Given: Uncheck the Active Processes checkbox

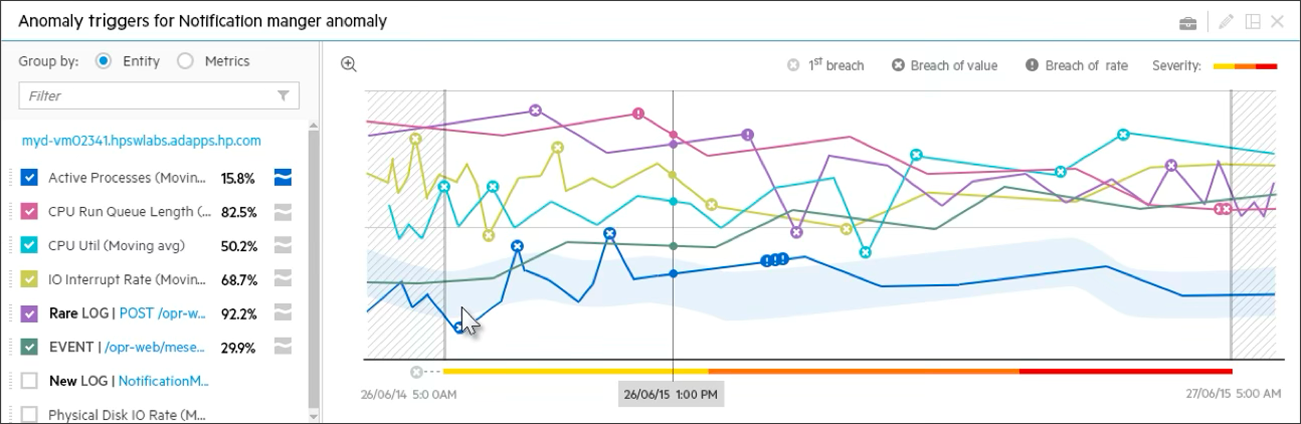Looking at the screenshot, I should click(29, 178).
